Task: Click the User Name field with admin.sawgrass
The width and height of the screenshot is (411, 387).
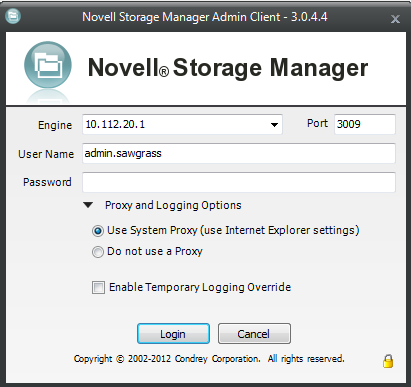Action: click(239, 153)
